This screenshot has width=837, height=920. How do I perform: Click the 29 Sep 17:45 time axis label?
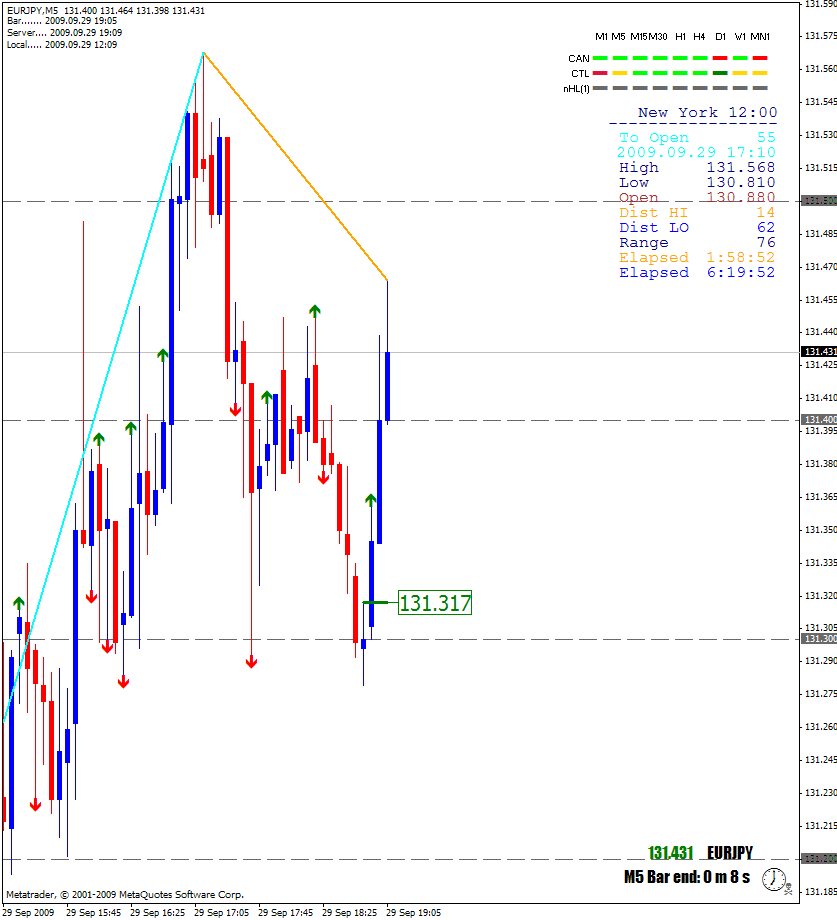pos(286,913)
